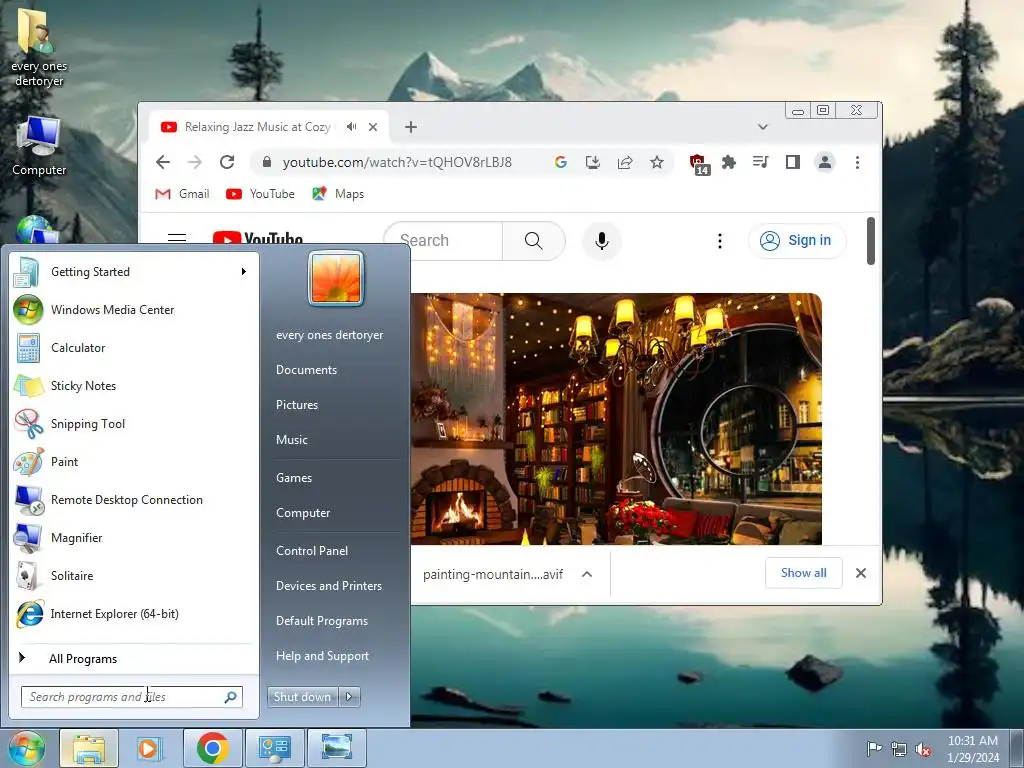Open Music in Start menu
Viewport: 1024px width, 768px height.
(x=291, y=440)
